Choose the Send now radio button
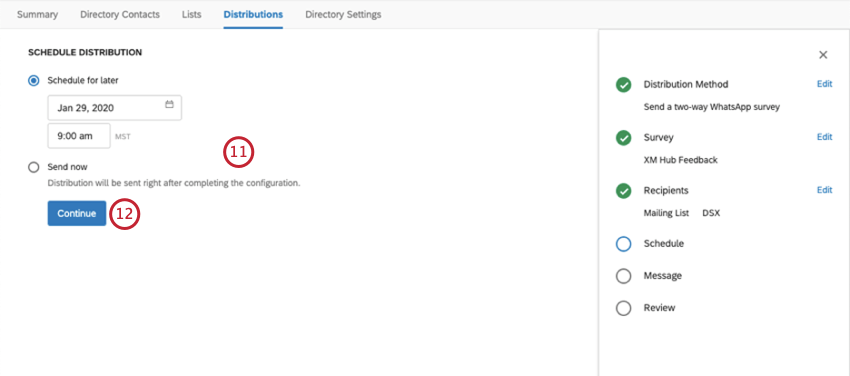Viewport: 850px width, 376px height. coord(34,167)
